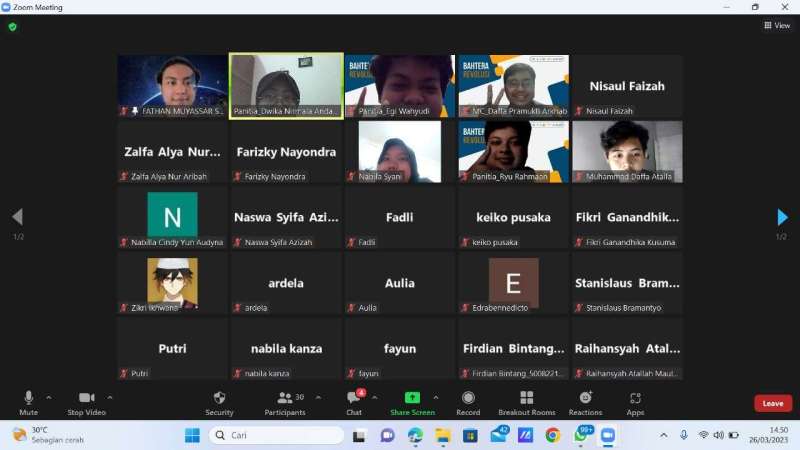Select Panitia_Dwika's highlighted video tile

[x=286, y=86]
